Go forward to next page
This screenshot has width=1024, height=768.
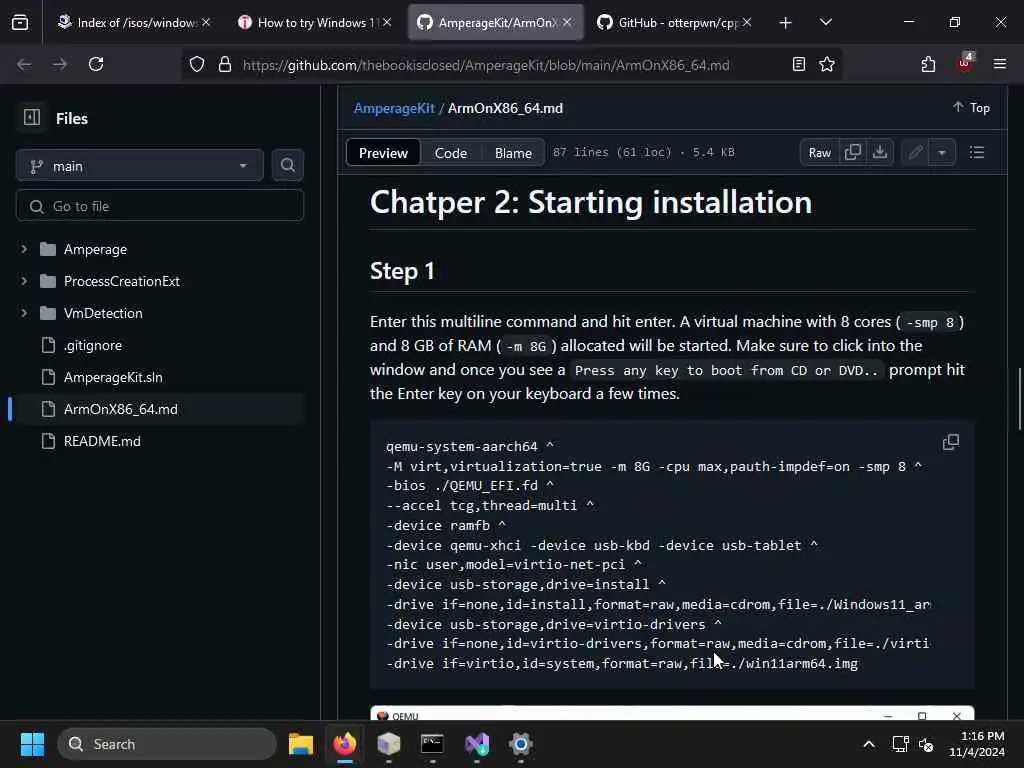tap(60, 64)
